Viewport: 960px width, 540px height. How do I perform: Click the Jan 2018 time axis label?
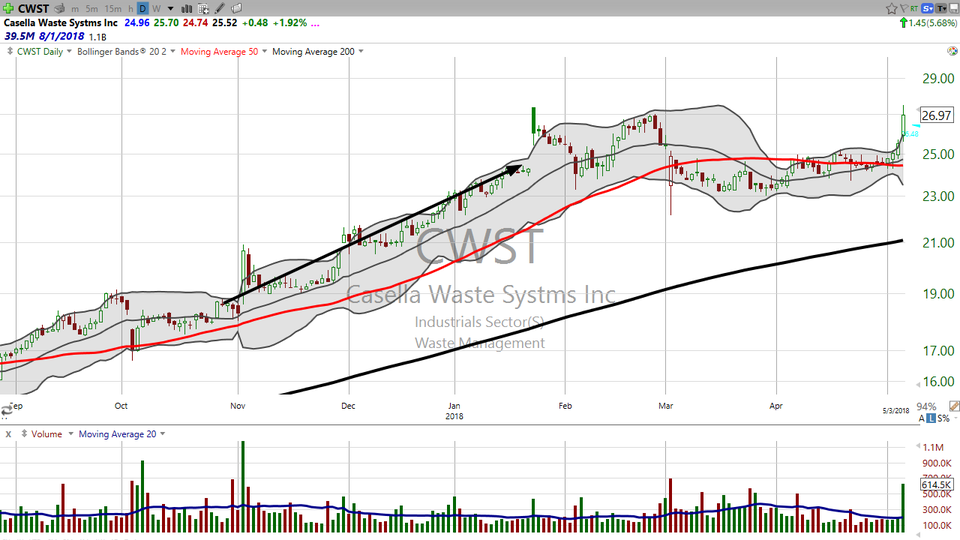tap(454, 411)
